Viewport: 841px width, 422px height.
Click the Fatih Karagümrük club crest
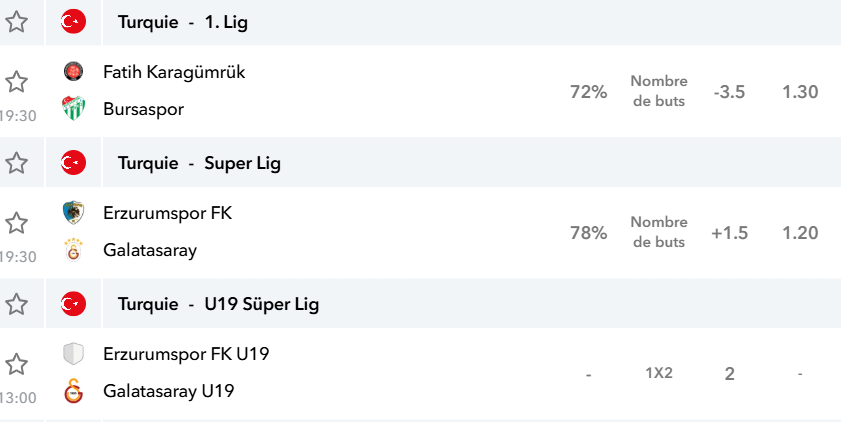point(73,71)
